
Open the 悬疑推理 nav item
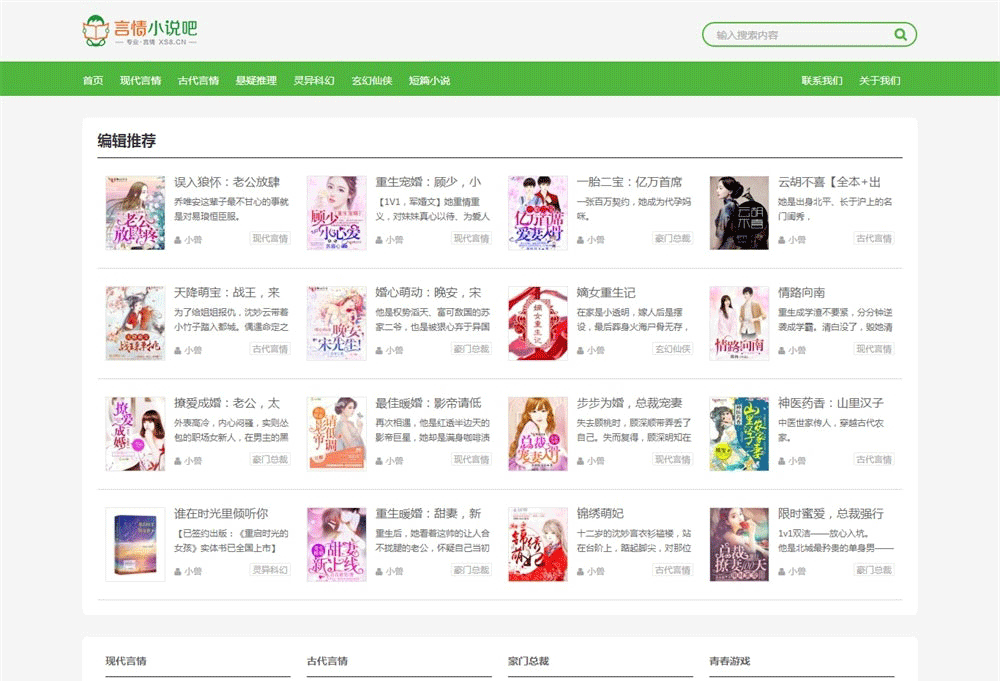[x=256, y=80]
